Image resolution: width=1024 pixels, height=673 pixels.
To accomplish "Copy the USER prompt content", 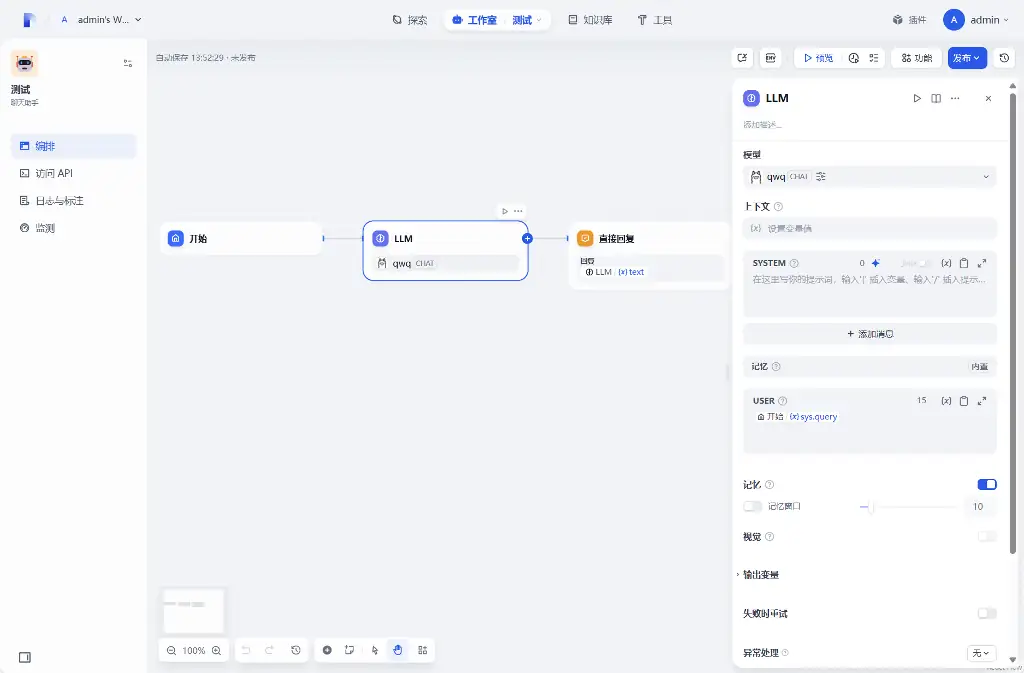I will [964, 401].
